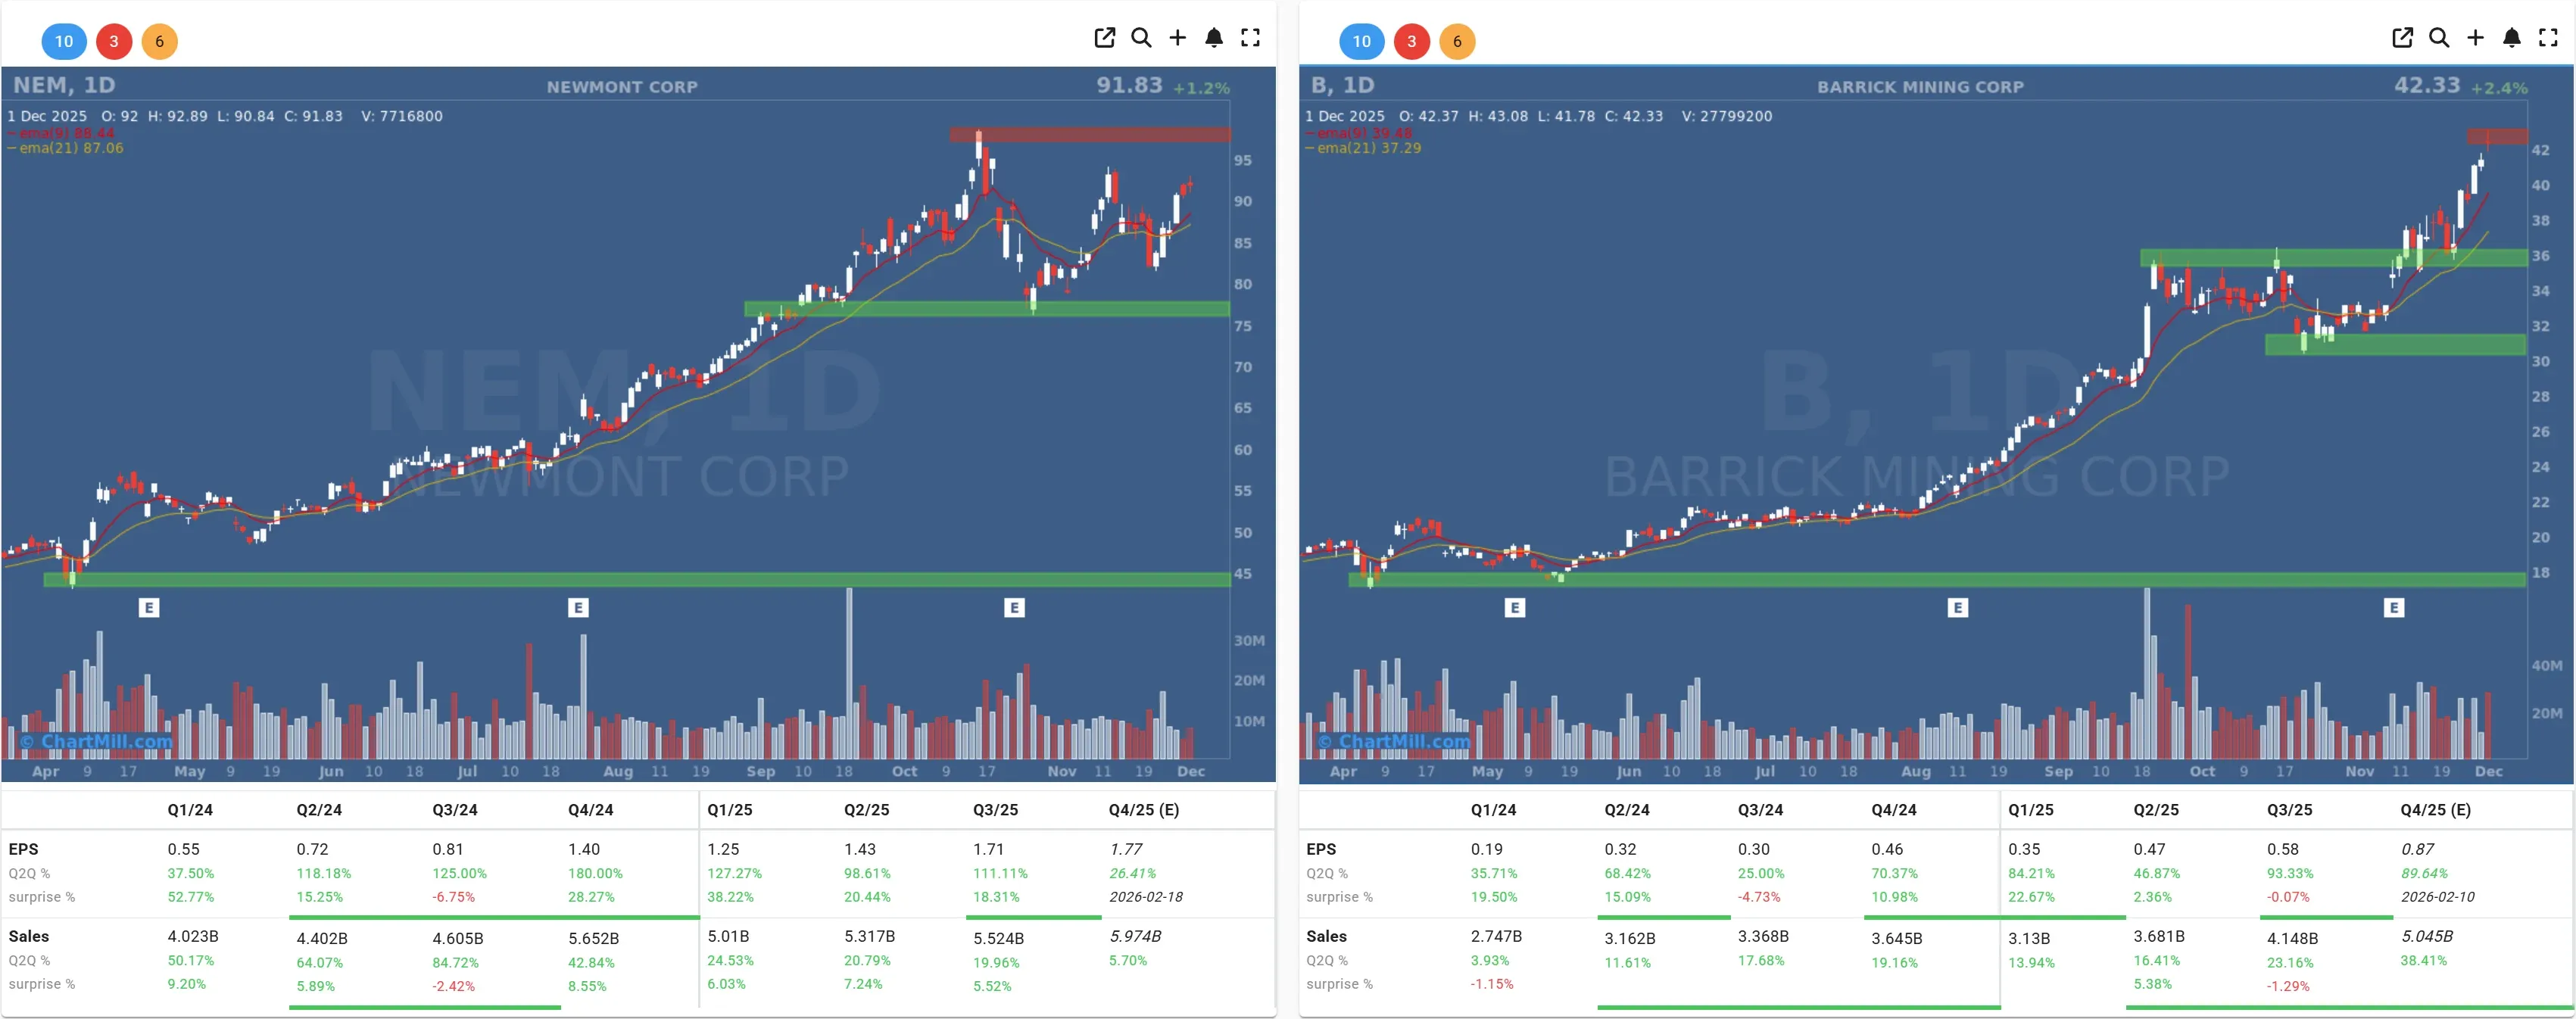Open NEM chart in a new window
This screenshot has height=1019, width=2576.
pos(1104,38)
